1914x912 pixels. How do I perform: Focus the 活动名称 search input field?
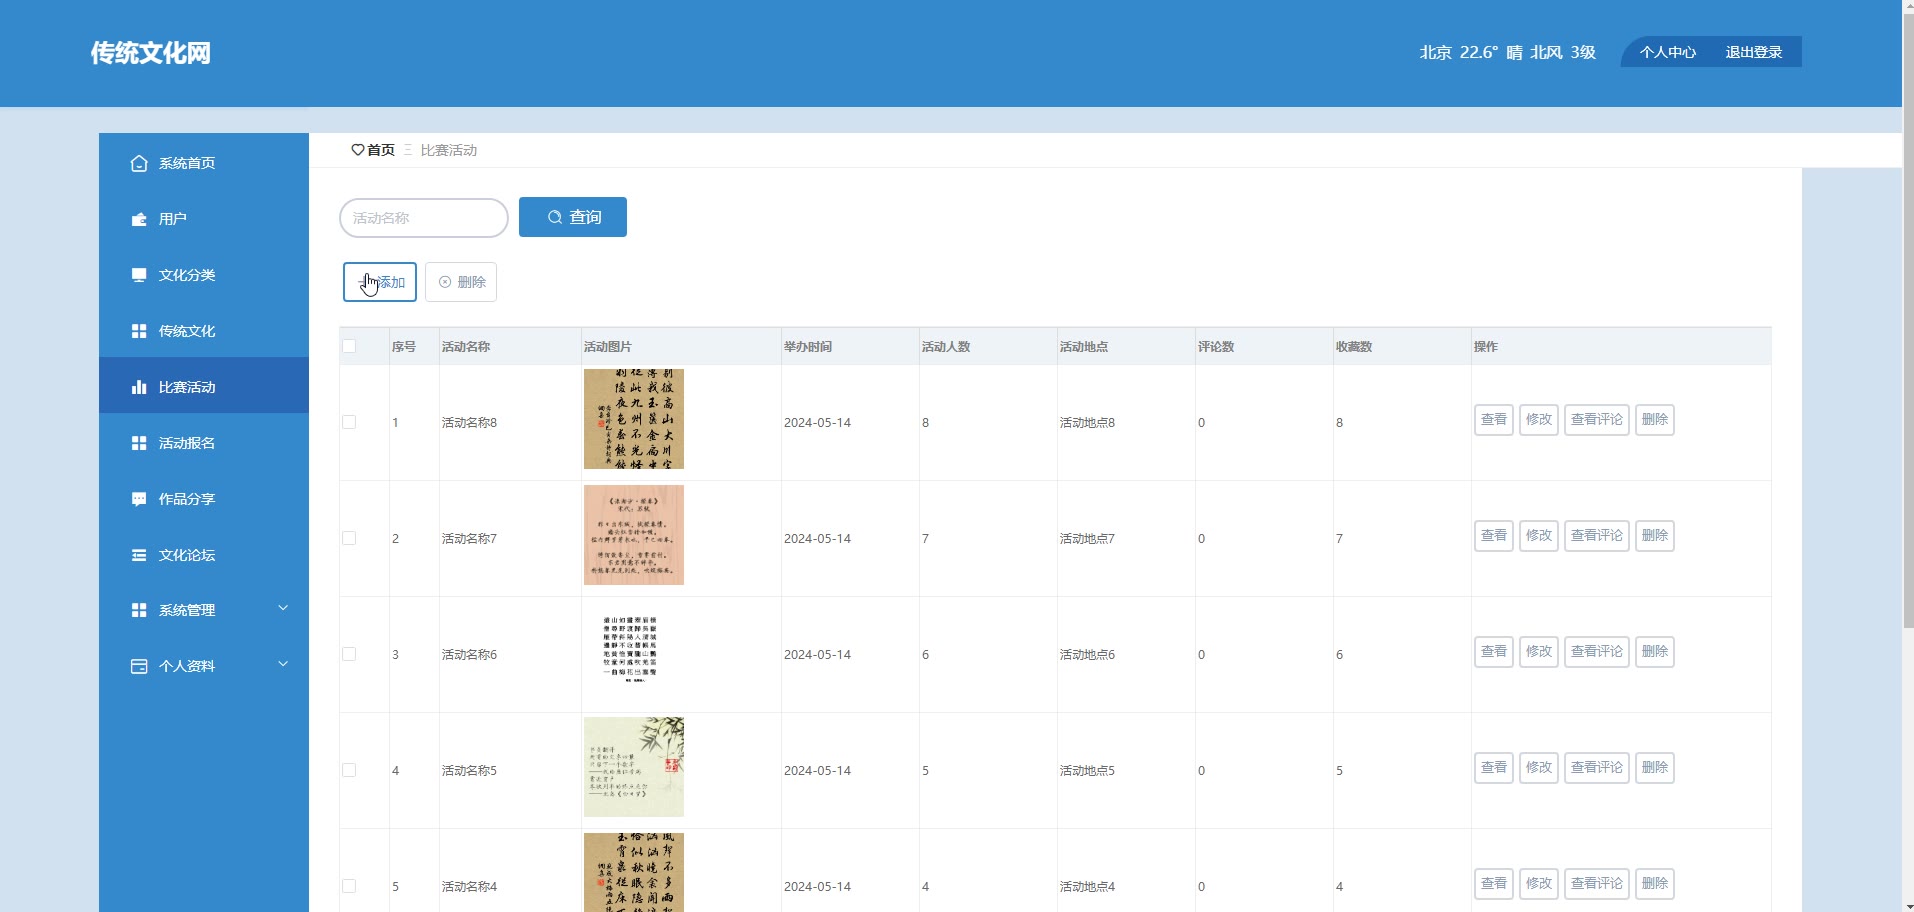pos(424,218)
